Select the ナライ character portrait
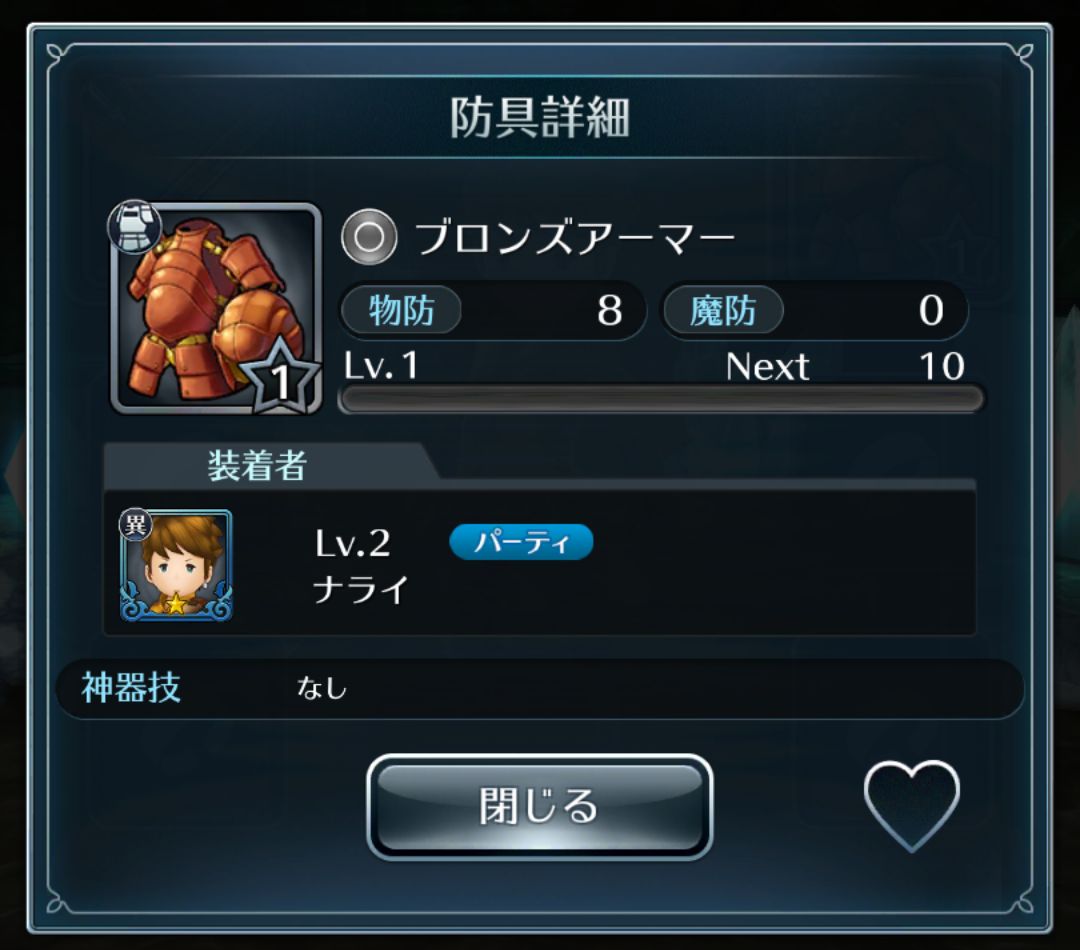 tap(176, 565)
